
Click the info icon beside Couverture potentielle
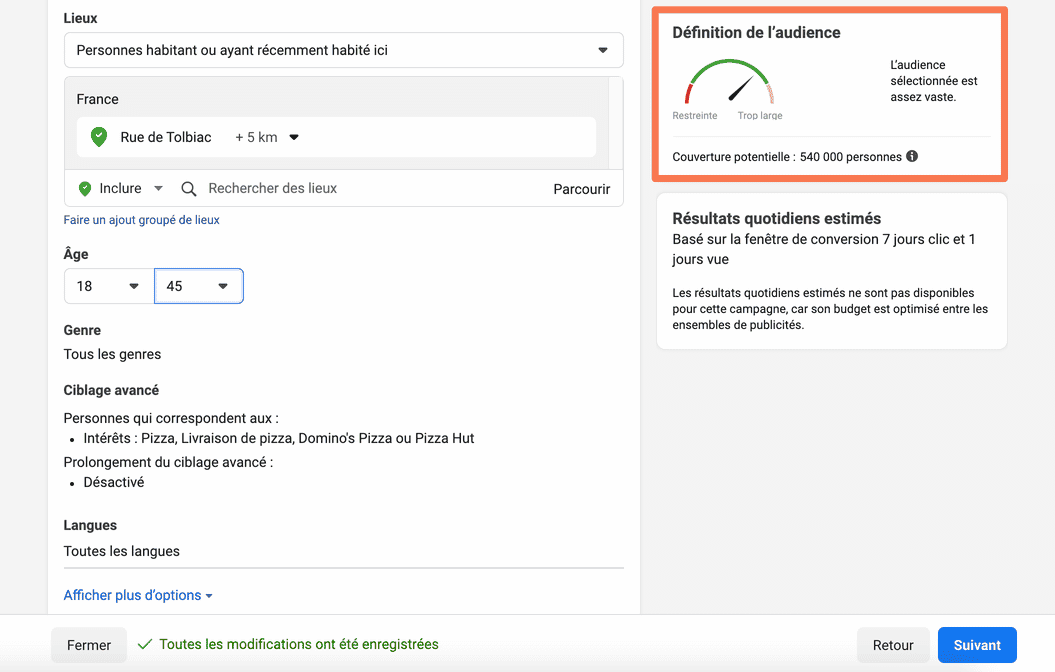[x=912, y=157]
